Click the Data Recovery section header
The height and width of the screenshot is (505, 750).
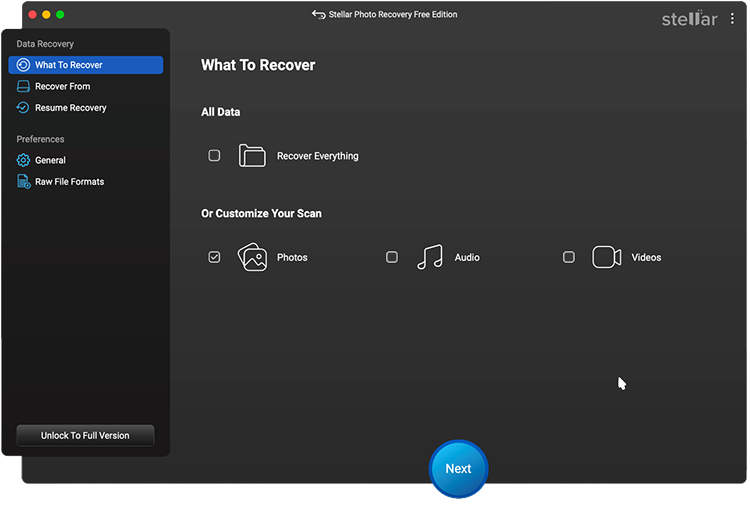(x=45, y=44)
